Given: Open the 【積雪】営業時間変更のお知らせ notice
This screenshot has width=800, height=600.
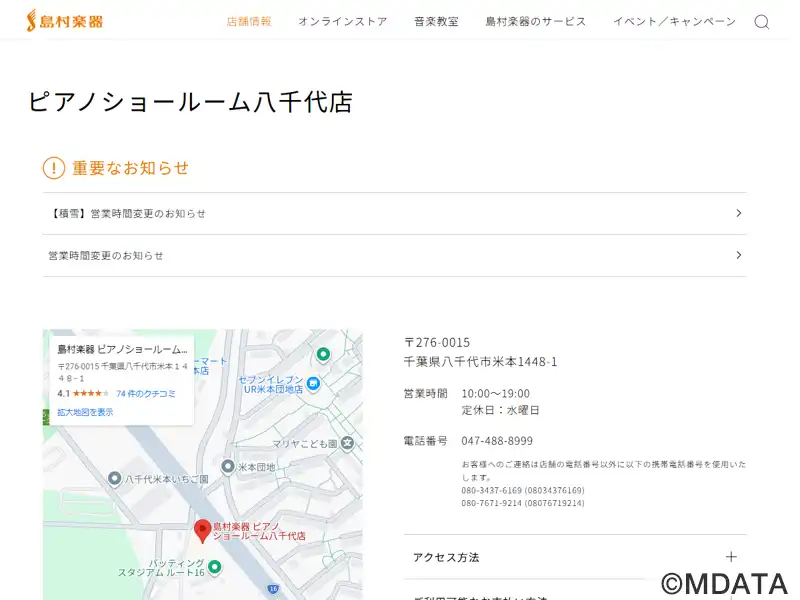Looking at the screenshot, I should point(394,213).
